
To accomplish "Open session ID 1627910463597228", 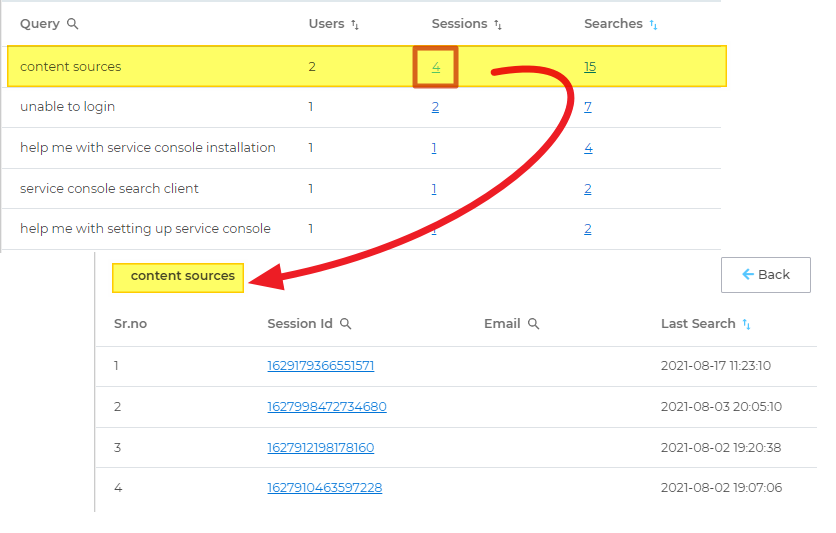I will tap(324, 488).
